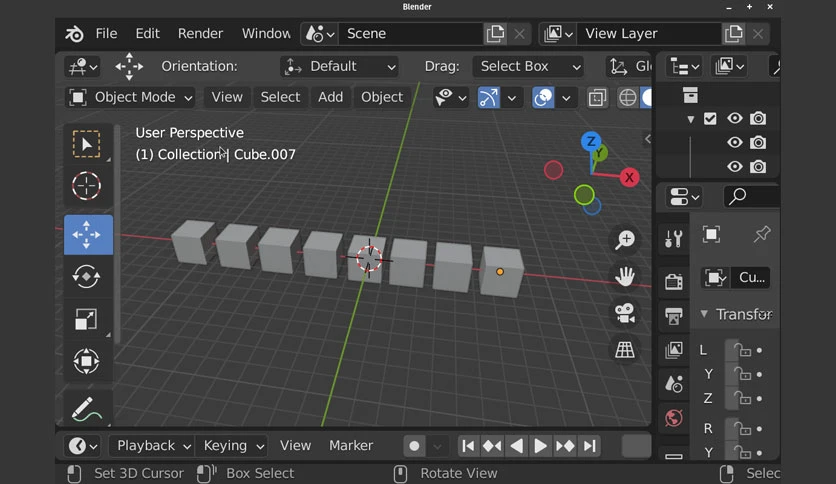The height and width of the screenshot is (484, 836).
Task: Open the overlays options dropdown arrow
Action: click(566, 98)
